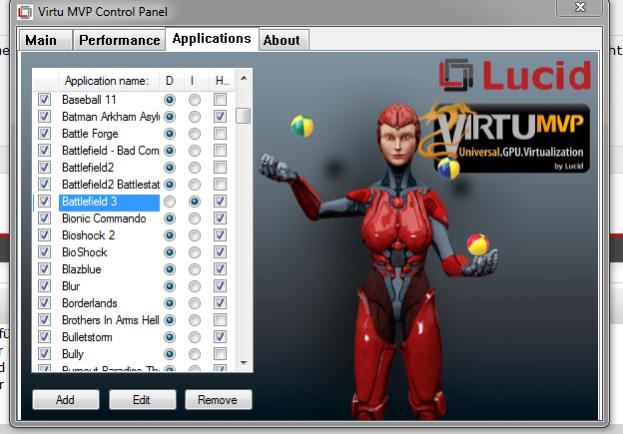623x434 pixels.
Task: Select the I radio button for Borderlands
Action: [x=195, y=303]
